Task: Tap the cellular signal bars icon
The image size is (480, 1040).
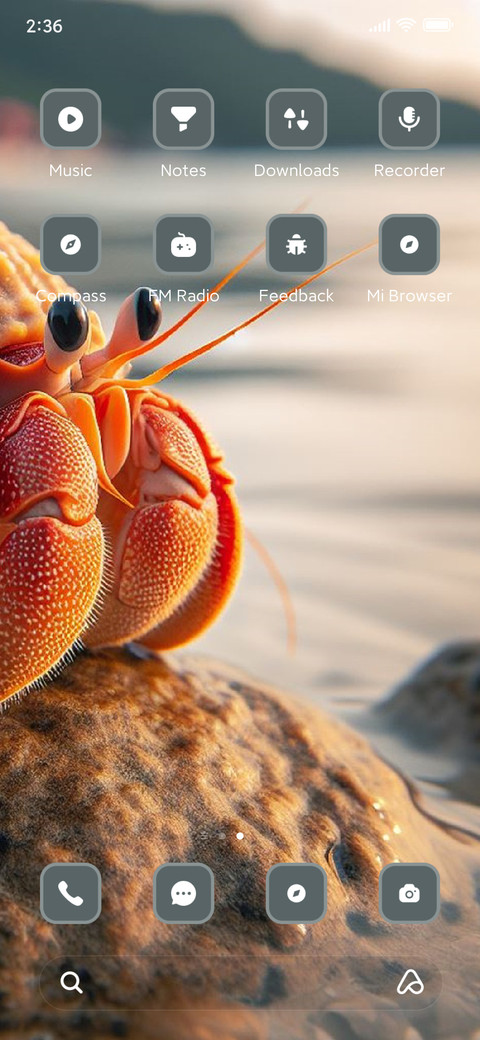Action: tap(380, 26)
